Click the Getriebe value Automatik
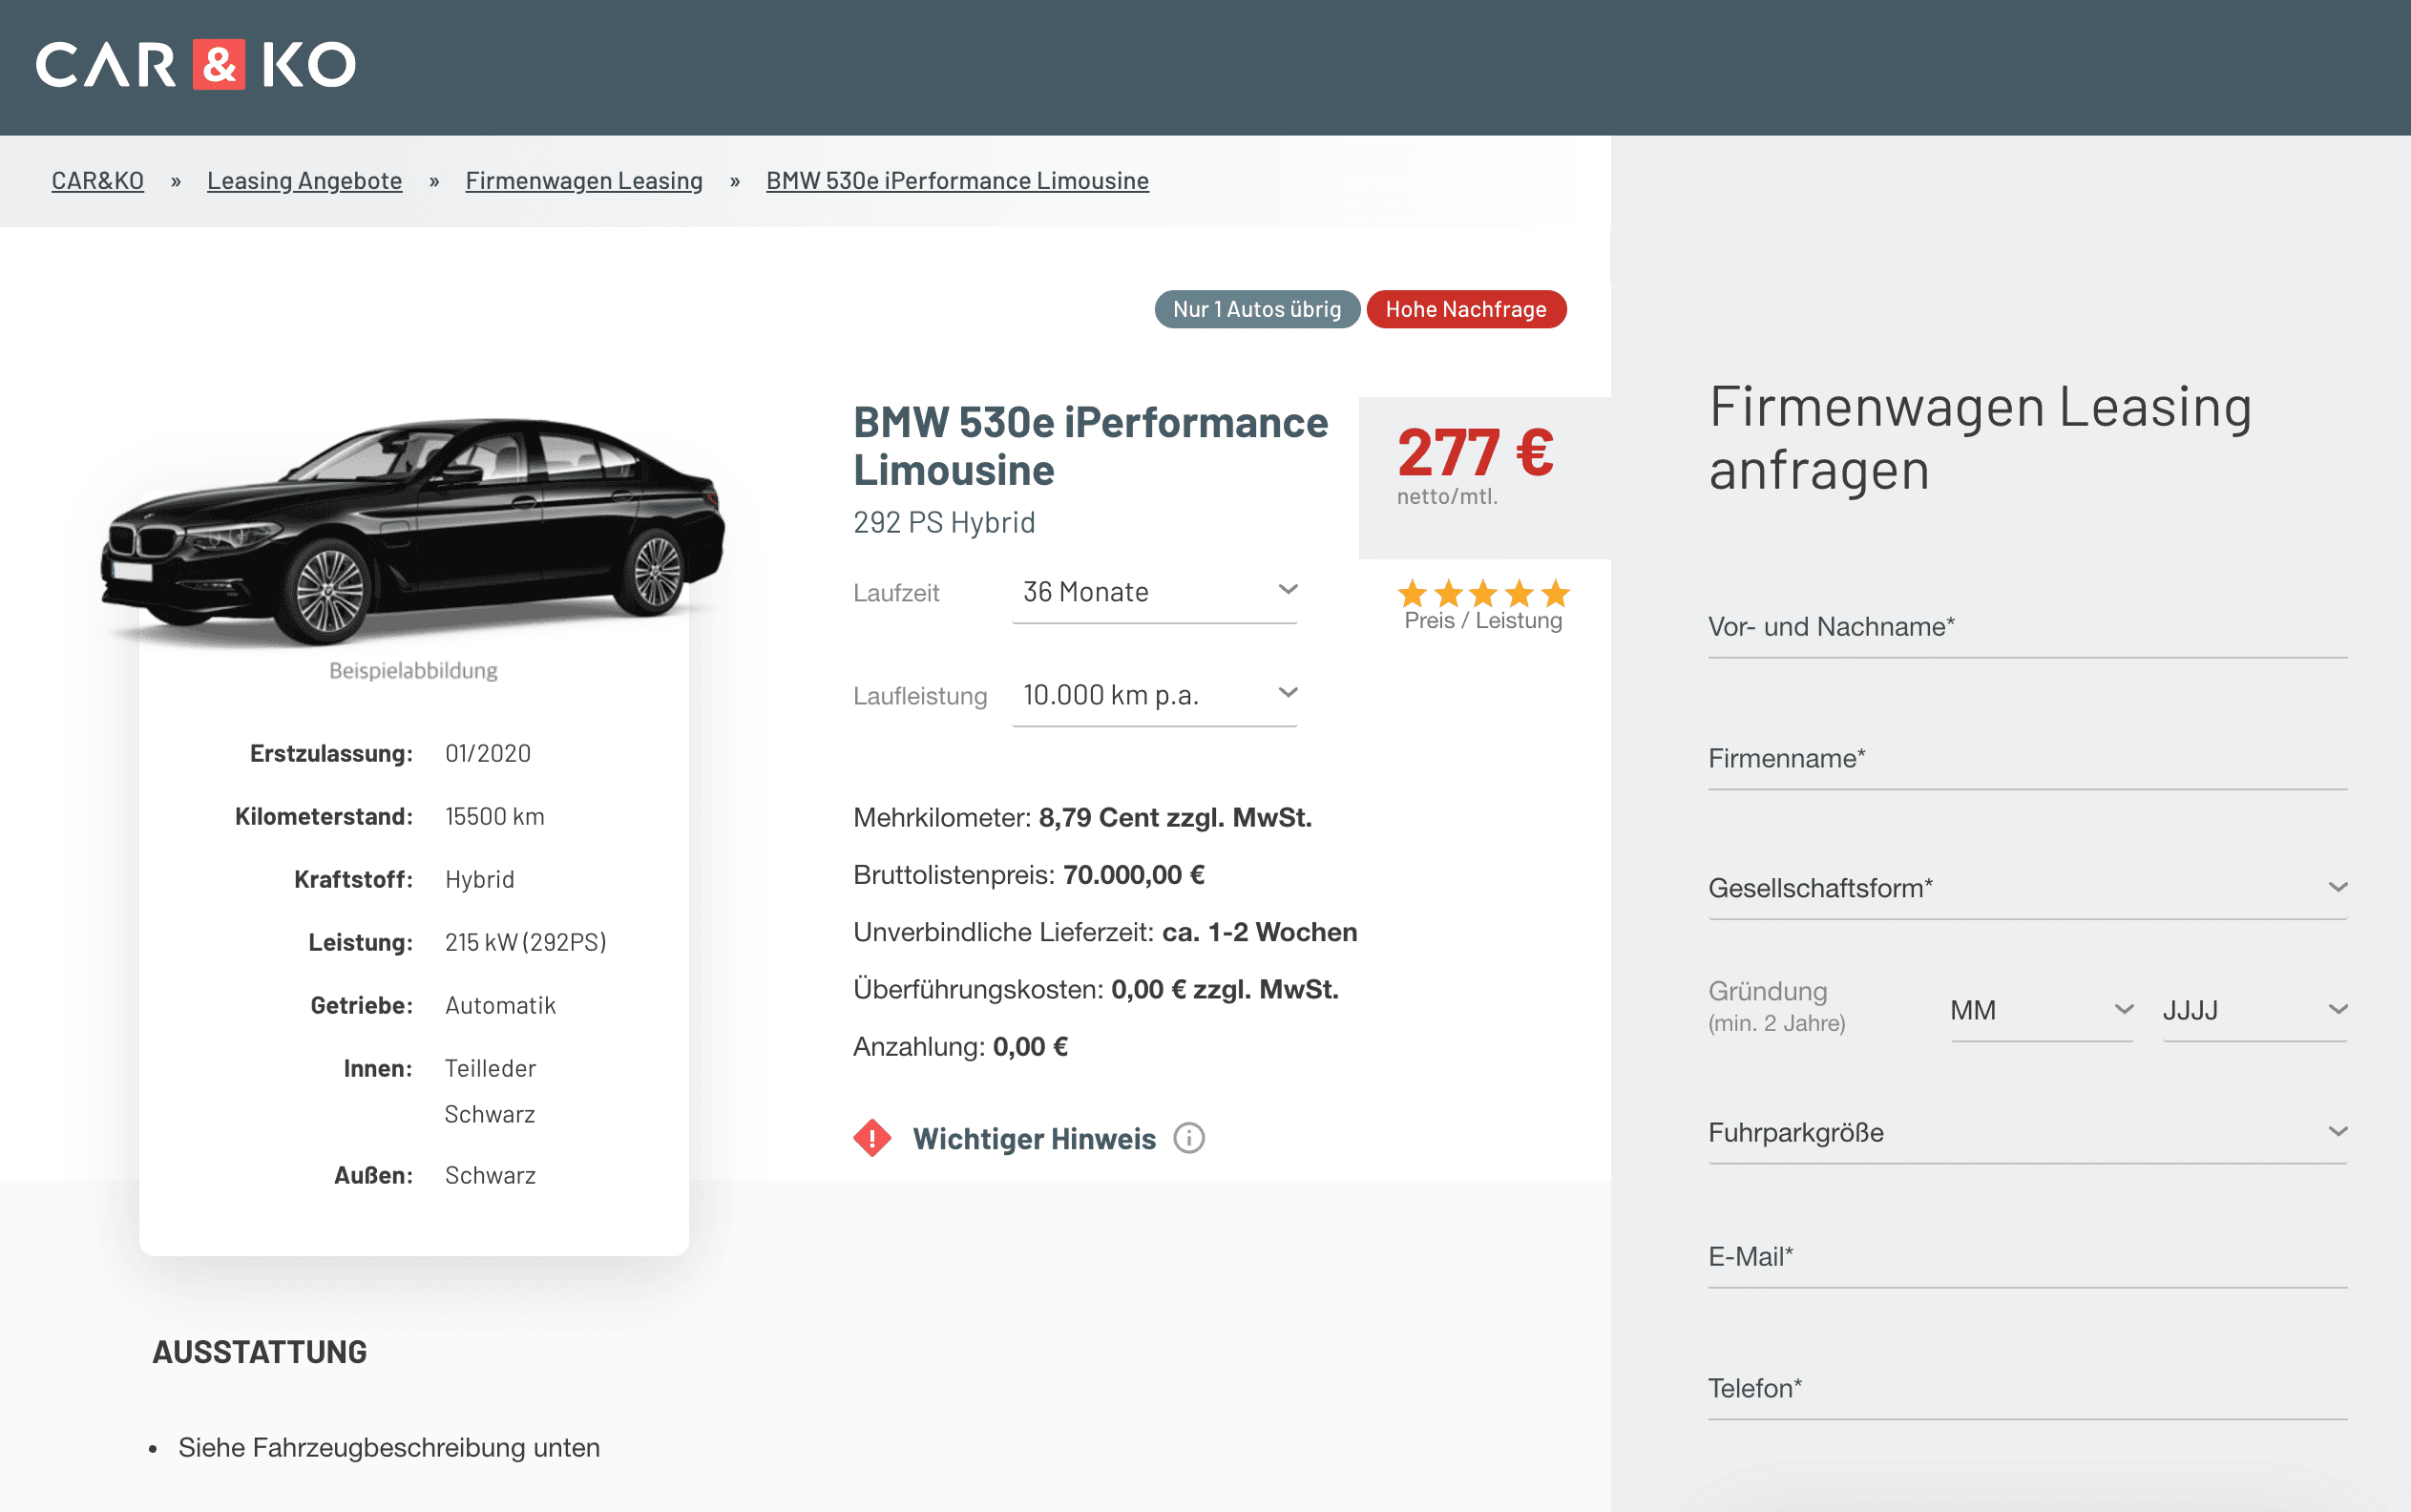Image resolution: width=2411 pixels, height=1512 pixels. (x=500, y=1005)
